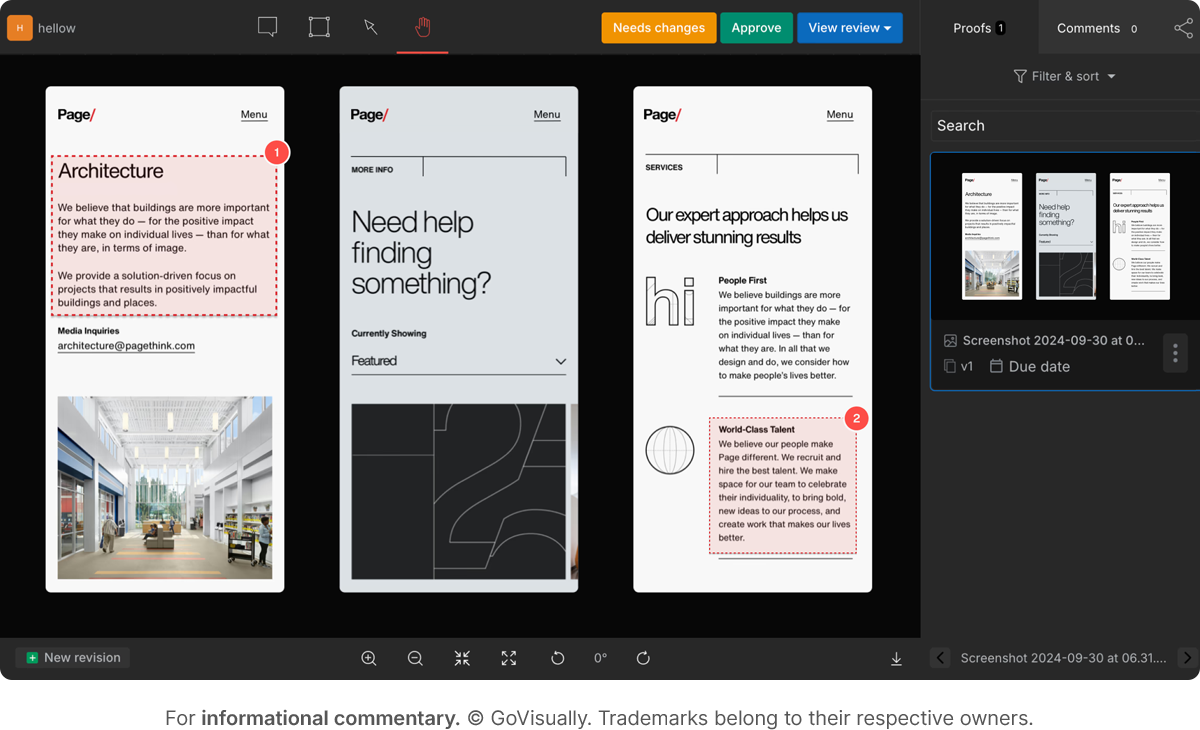The width and height of the screenshot is (1200, 730).
Task: Open the View review dropdown
Action: pos(850,27)
